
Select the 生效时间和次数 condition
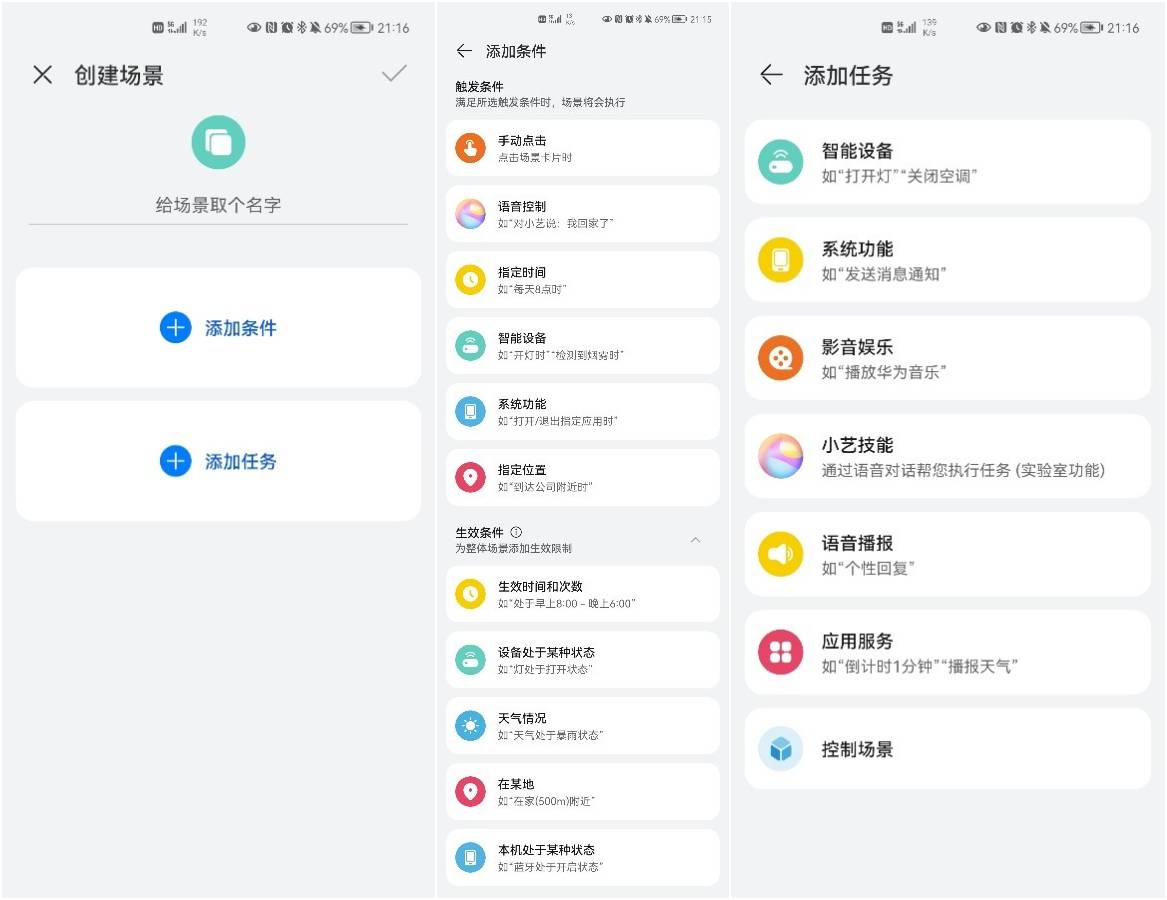click(x=582, y=594)
